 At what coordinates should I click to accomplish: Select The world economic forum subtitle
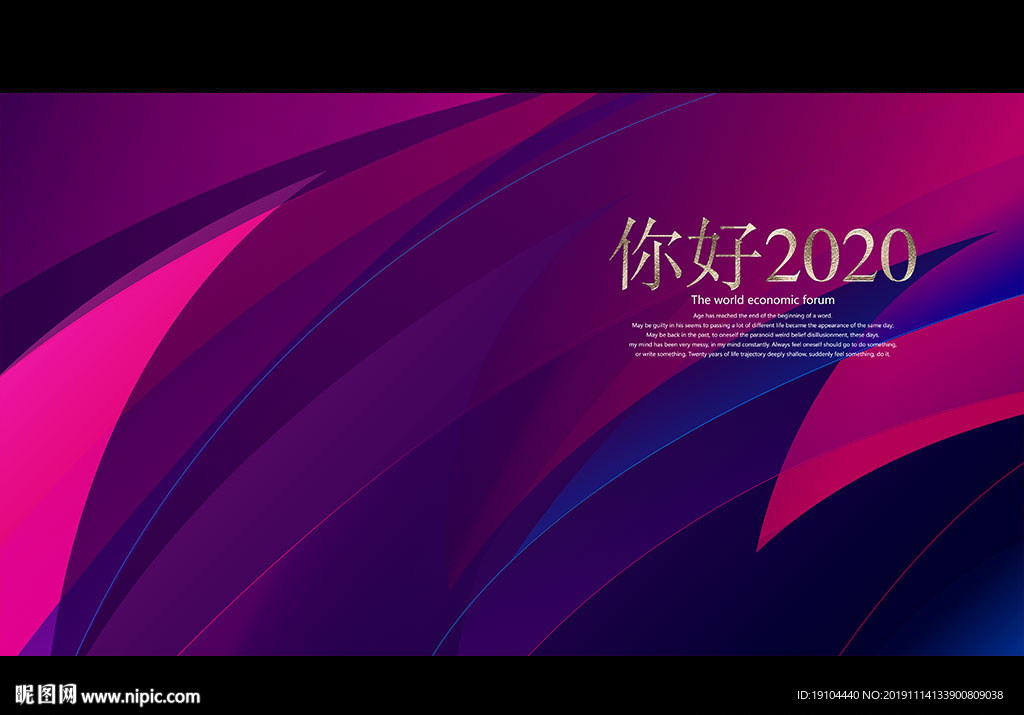(x=765, y=298)
